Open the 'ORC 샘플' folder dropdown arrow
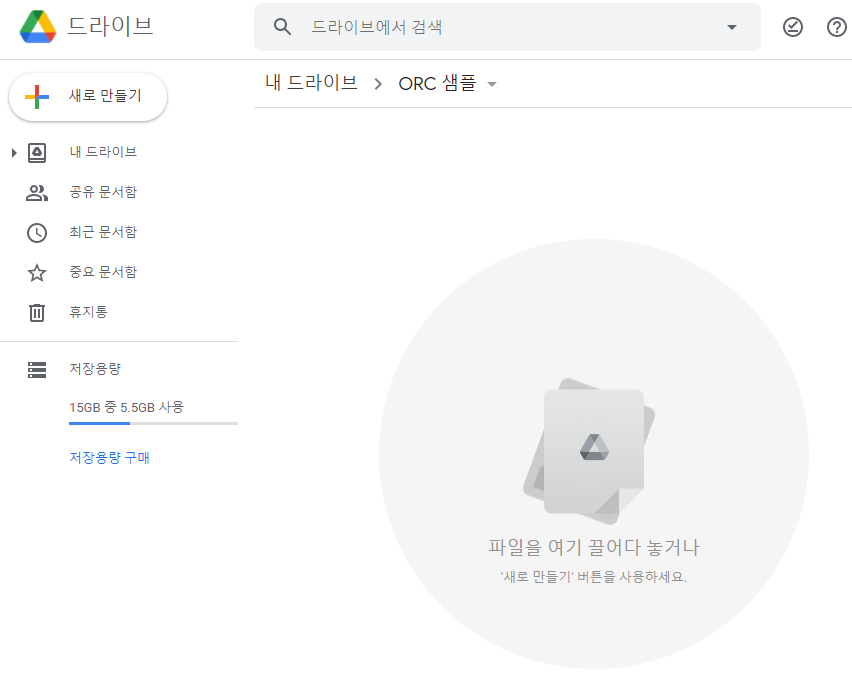The width and height of the screenshot is (852, 697). (x=492, y=84)
